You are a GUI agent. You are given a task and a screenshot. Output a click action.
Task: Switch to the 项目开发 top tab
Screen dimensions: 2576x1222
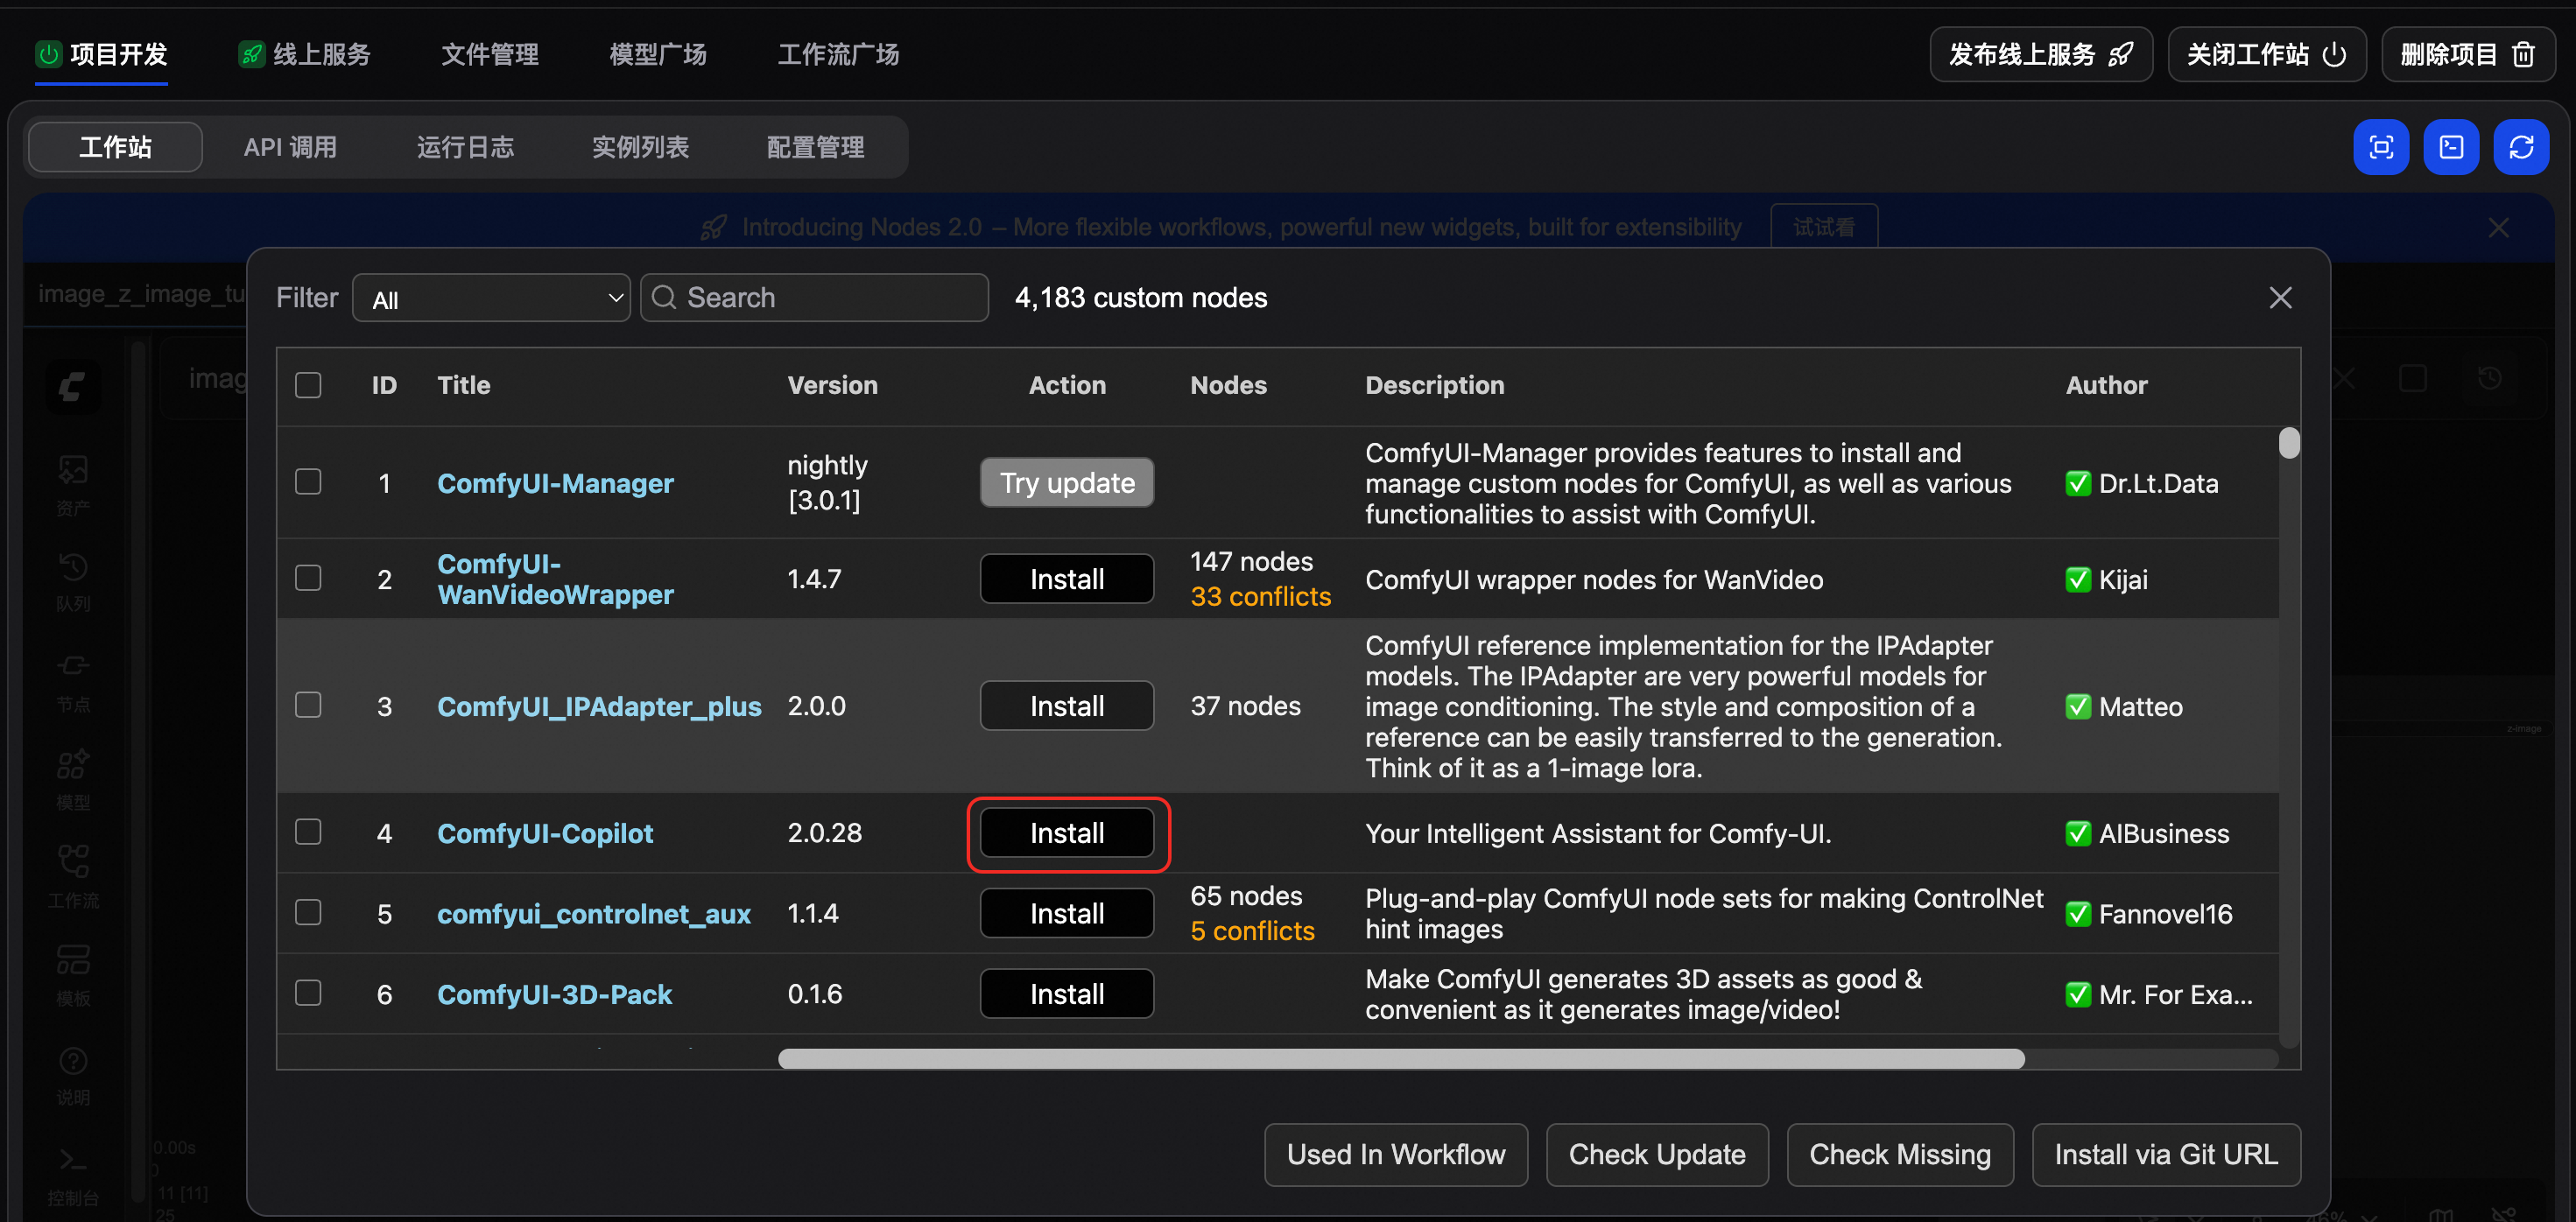click(101, 54)
